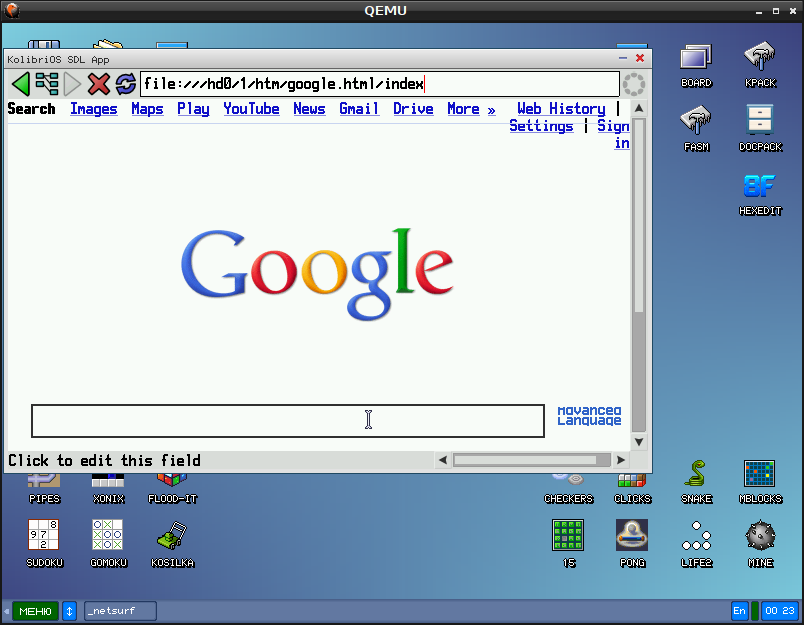
Task: Click inside the Google search box
Action: (287, 421)
